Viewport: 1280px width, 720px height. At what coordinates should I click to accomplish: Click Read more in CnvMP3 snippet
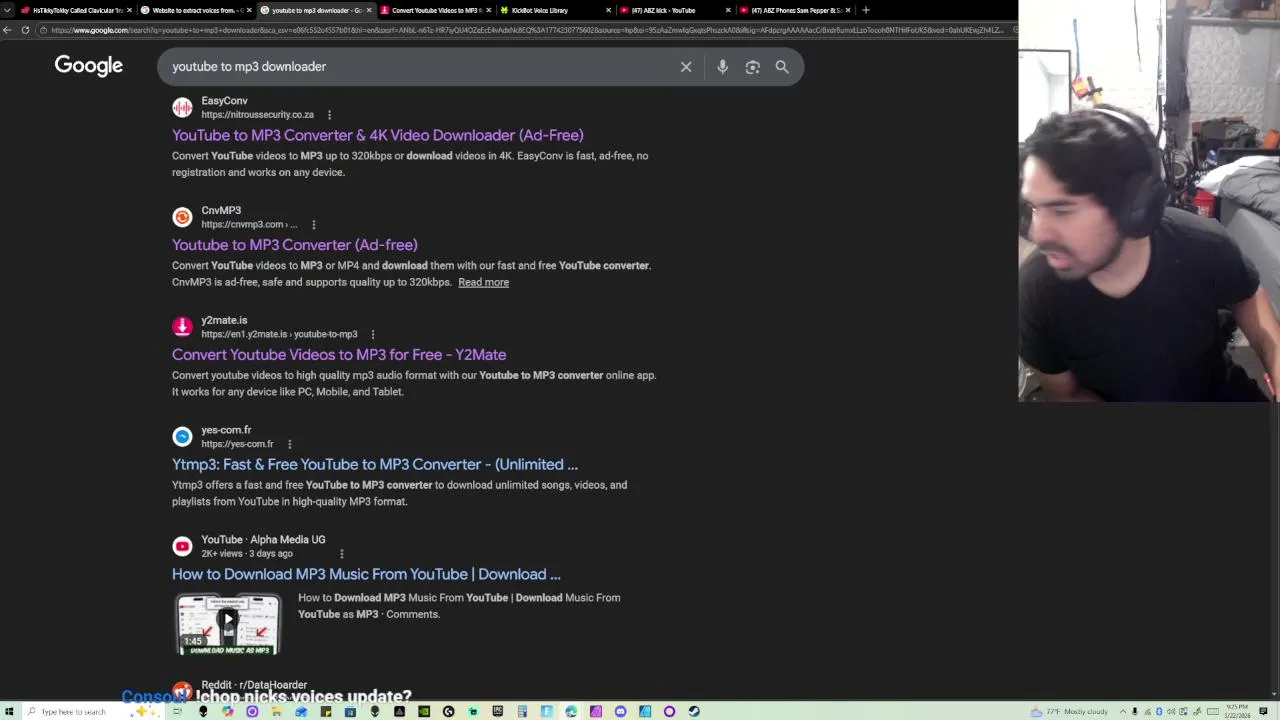coord(483,282)
